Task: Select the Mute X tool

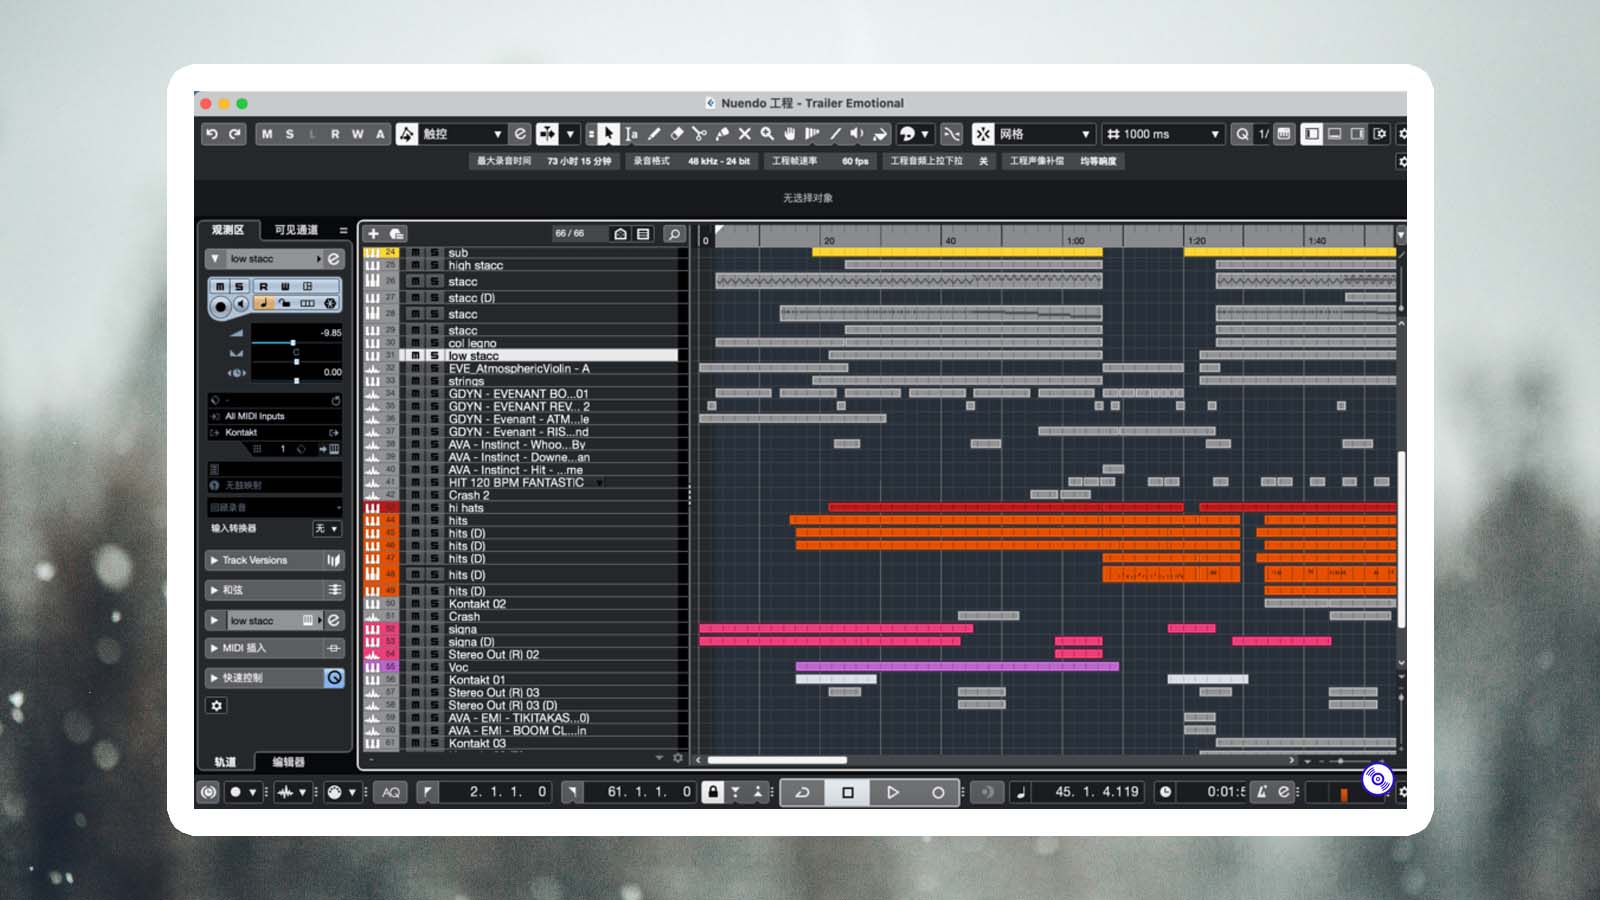Action: [745, 134]
